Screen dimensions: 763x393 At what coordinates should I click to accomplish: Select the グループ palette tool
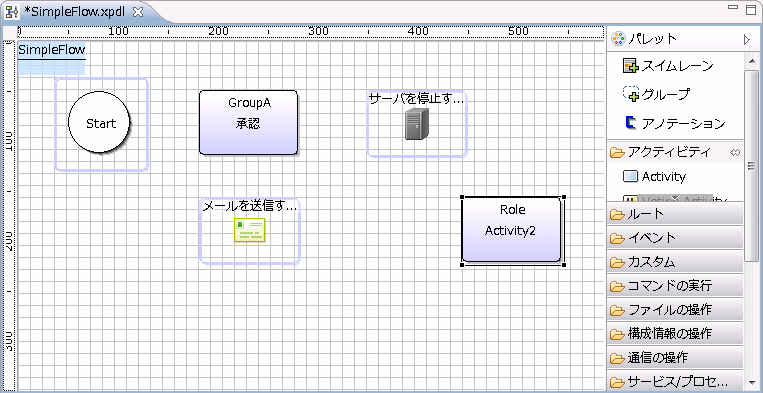[656, 94]
